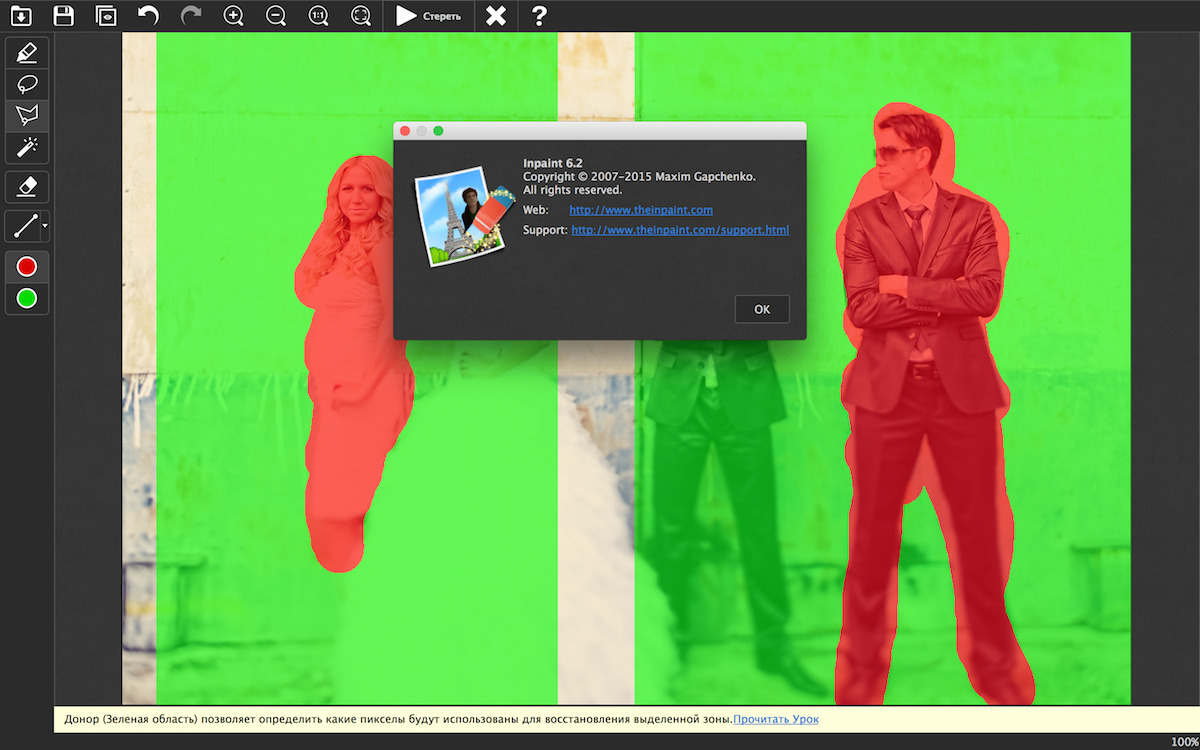Set zoom to actual size 1:1
The width and height of the screenshot is (1200, 750).
[318, 15]
